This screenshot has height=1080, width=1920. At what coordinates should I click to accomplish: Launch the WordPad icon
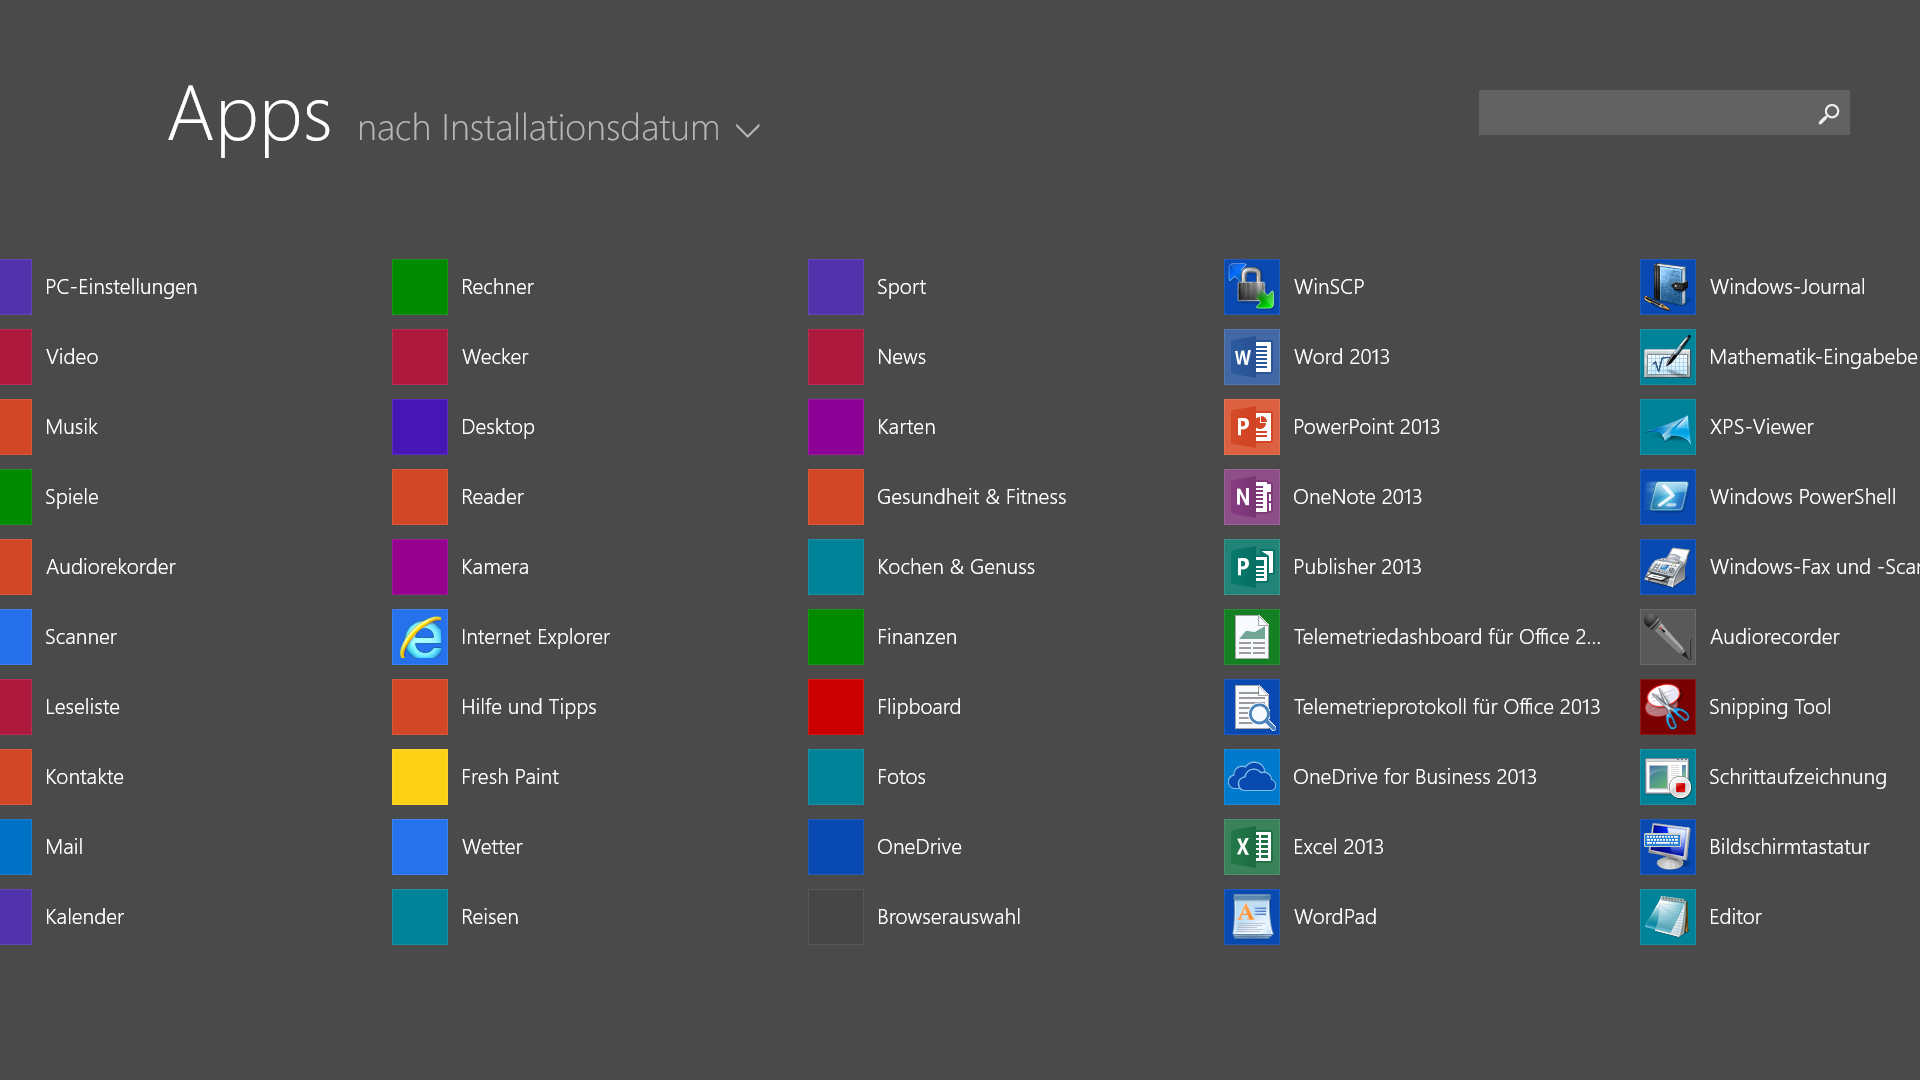(x=1251, y=917)
